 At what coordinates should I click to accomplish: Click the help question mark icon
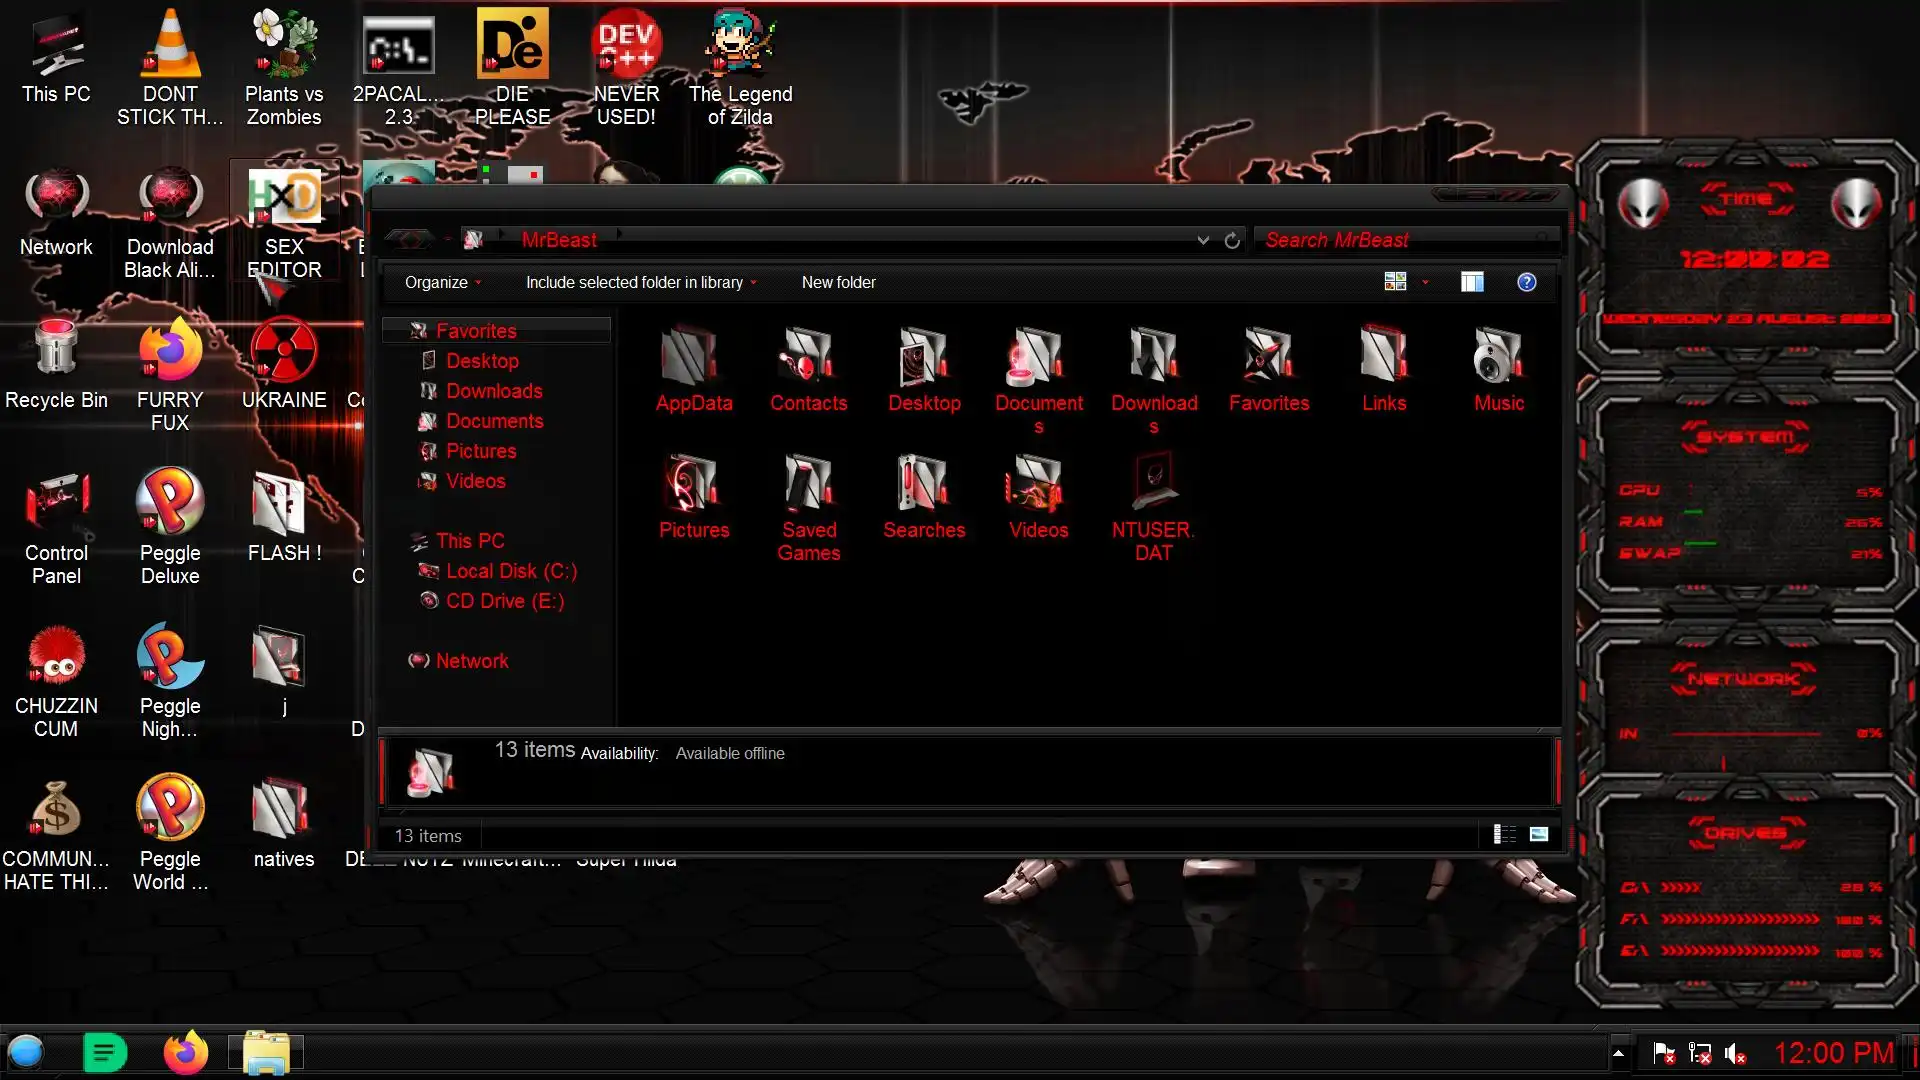[x=1526, y=283]
